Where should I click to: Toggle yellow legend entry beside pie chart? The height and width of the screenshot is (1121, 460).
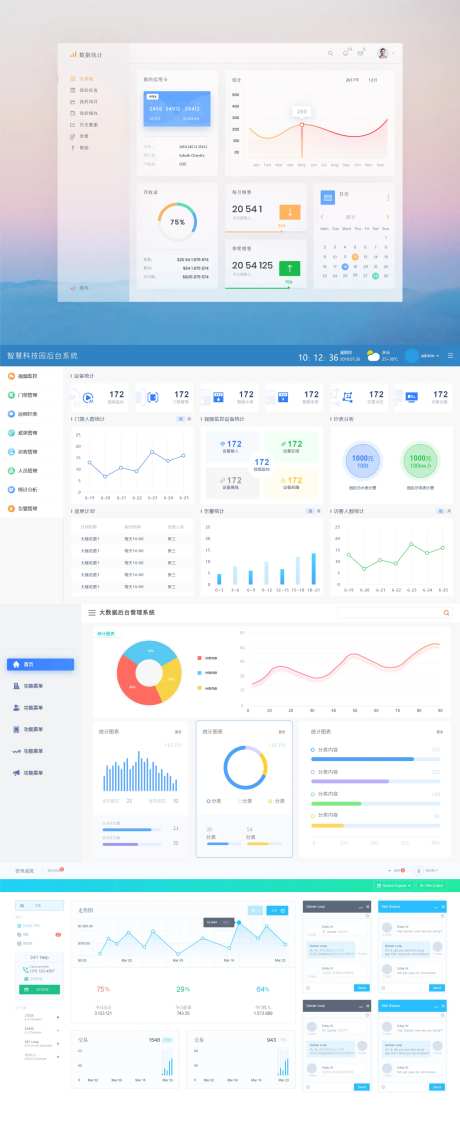207,688
